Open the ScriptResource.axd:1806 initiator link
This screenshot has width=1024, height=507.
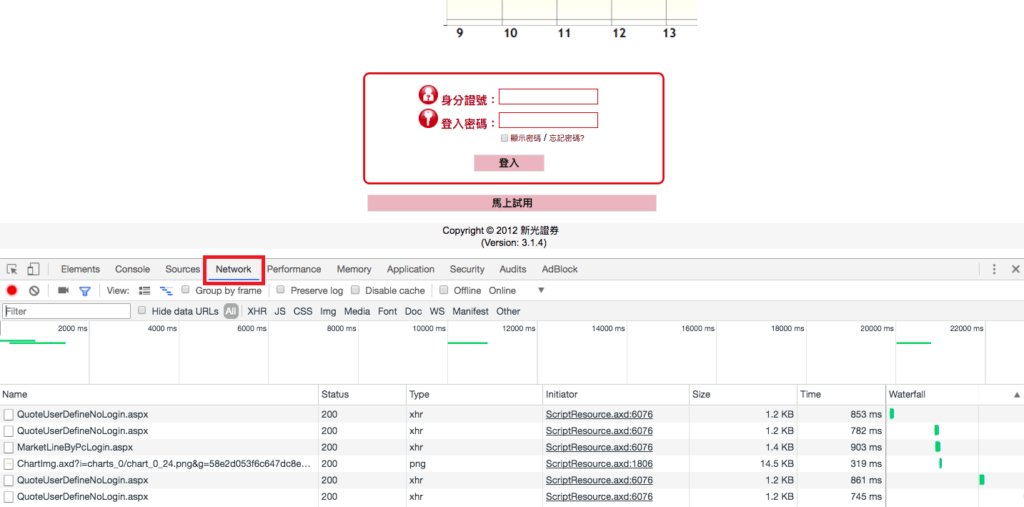[x=599, y=463]
